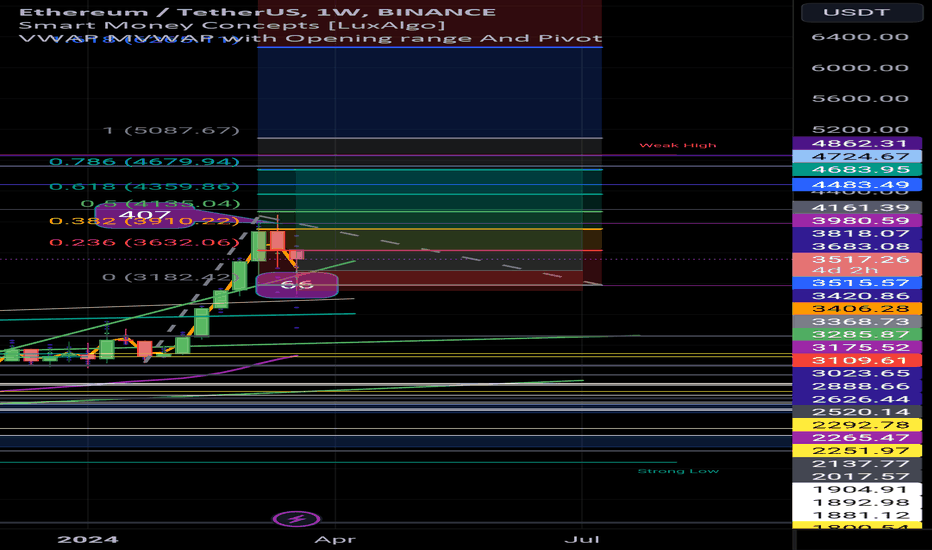Click the 3285.87 green price tag
Screen dimensions: 932x550
click(x=858, y=334)
